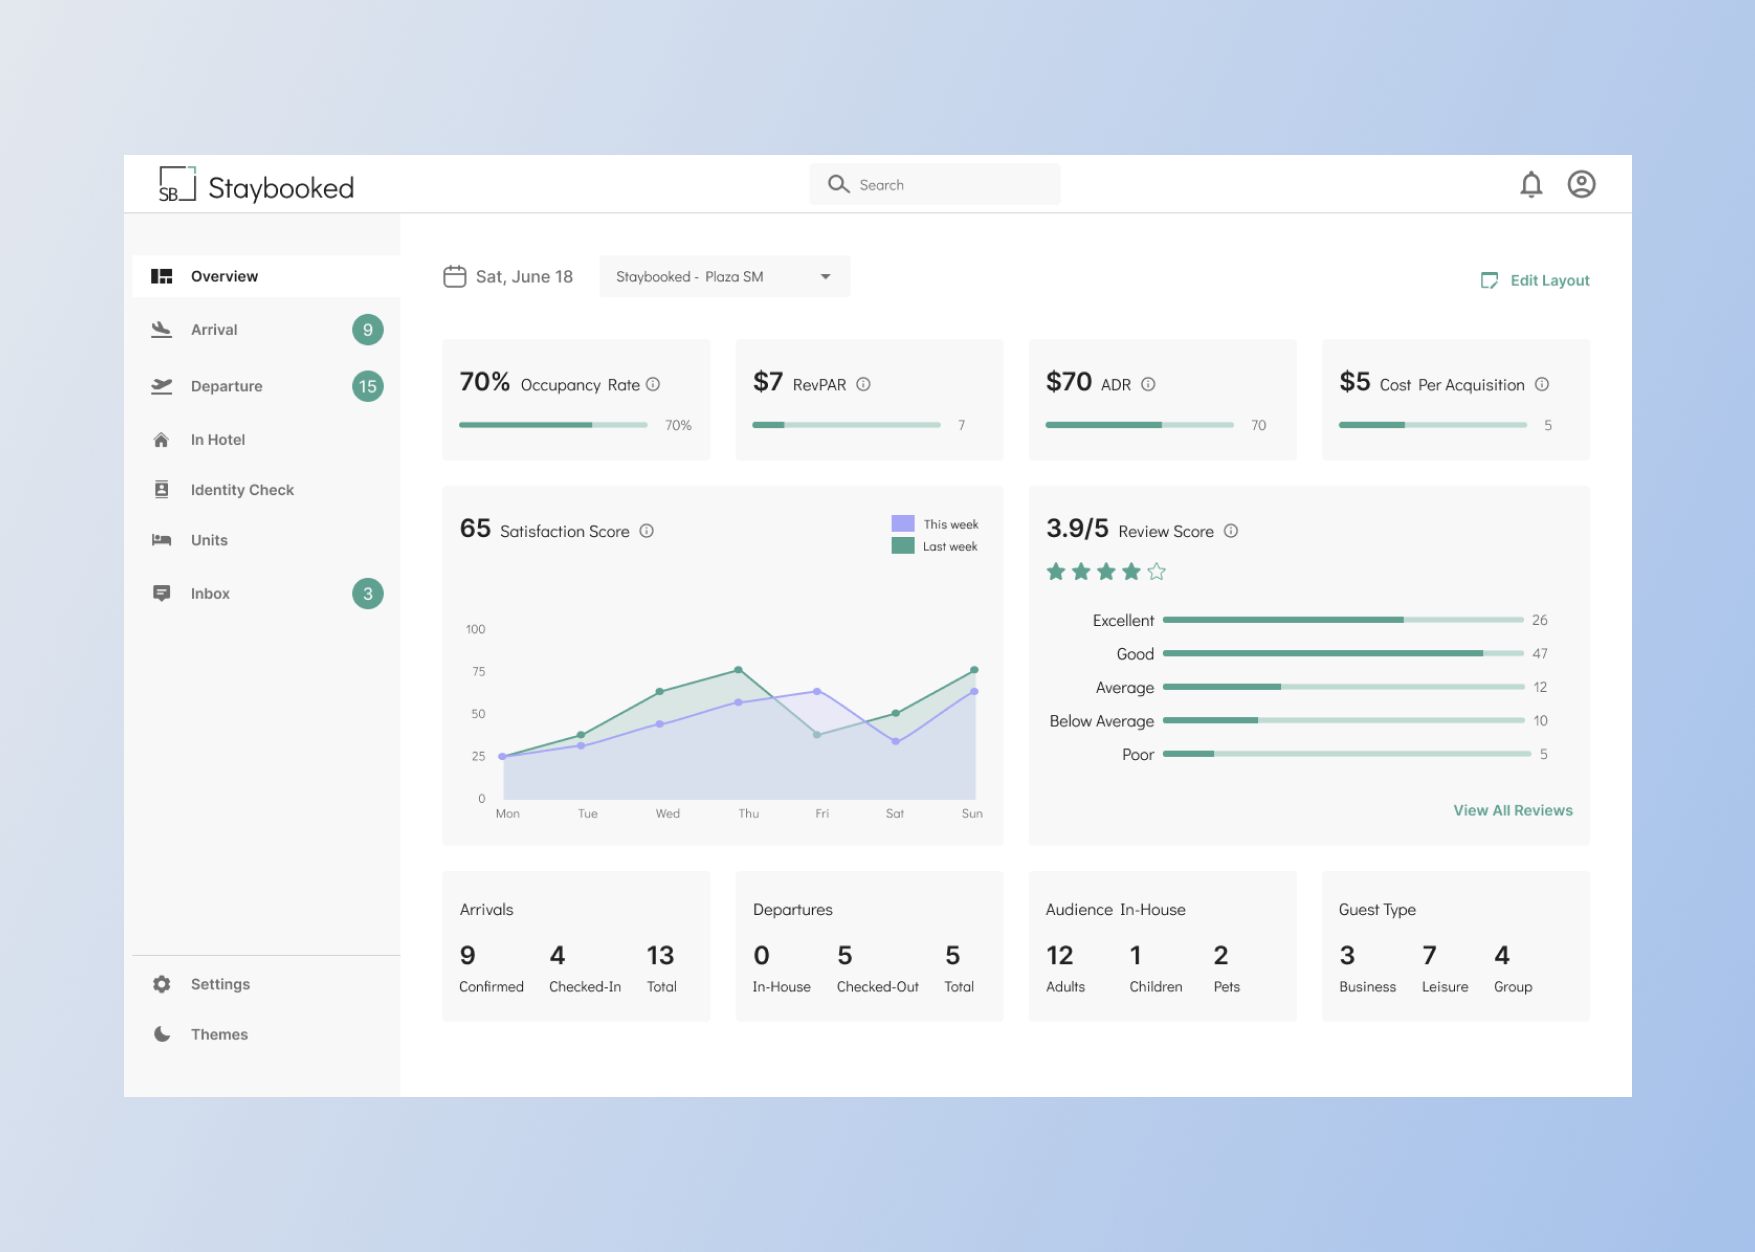Click the calendar icon next to Sat, June 18

click(457, 275)
